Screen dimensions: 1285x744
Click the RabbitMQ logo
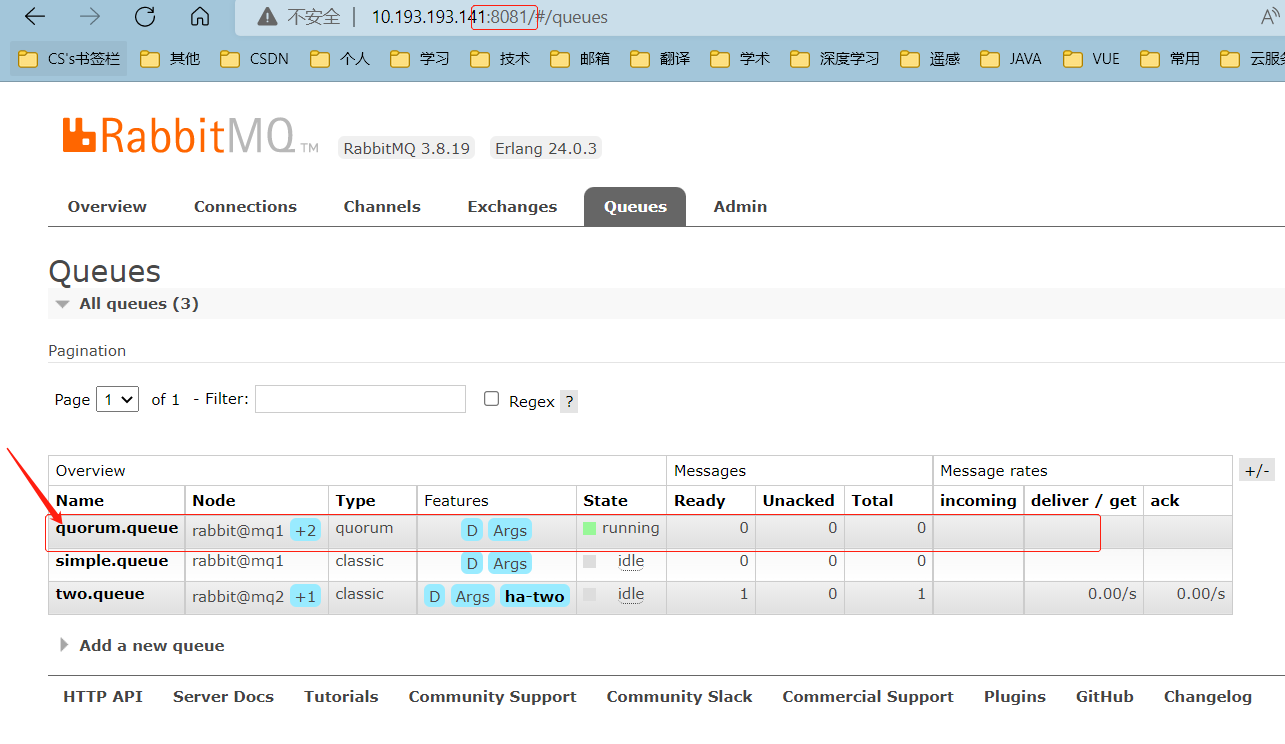(x=191, y=136)
